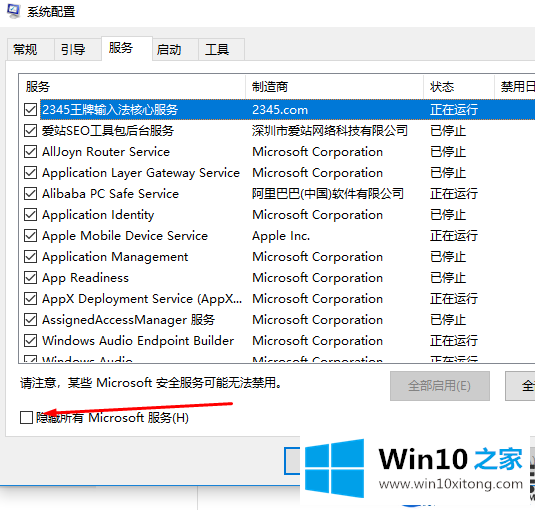Toggle Application Identity checkbox

(x=30, y=215)
